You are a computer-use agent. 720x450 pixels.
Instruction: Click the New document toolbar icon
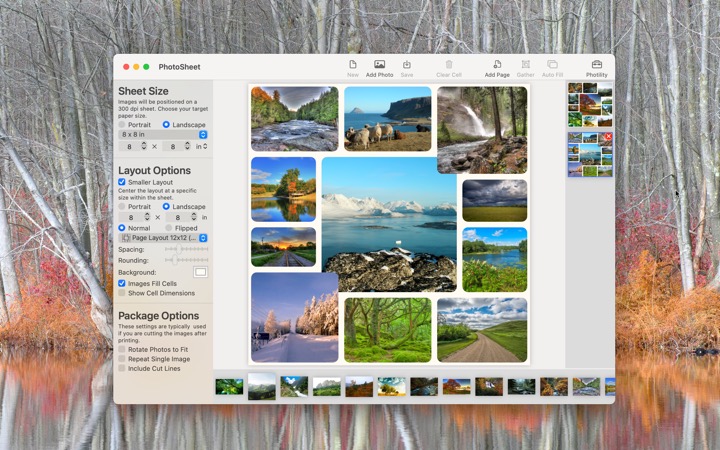click(353, 64)
